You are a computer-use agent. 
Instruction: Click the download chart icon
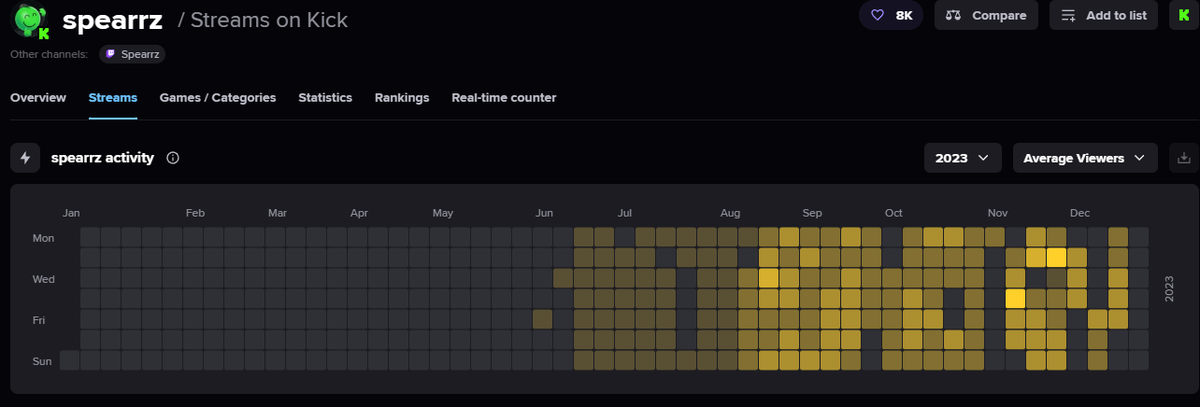coord(1184,158)
